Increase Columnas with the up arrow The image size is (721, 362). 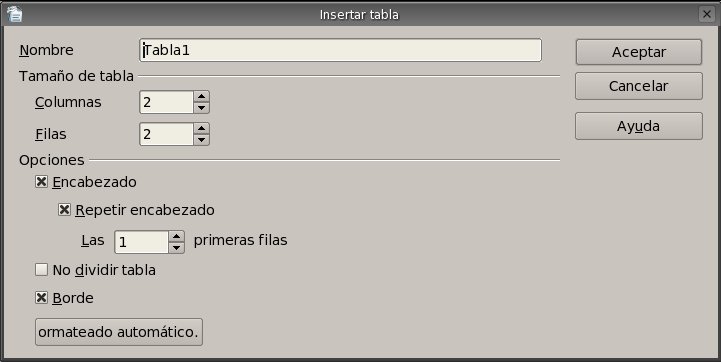(201, 97)
